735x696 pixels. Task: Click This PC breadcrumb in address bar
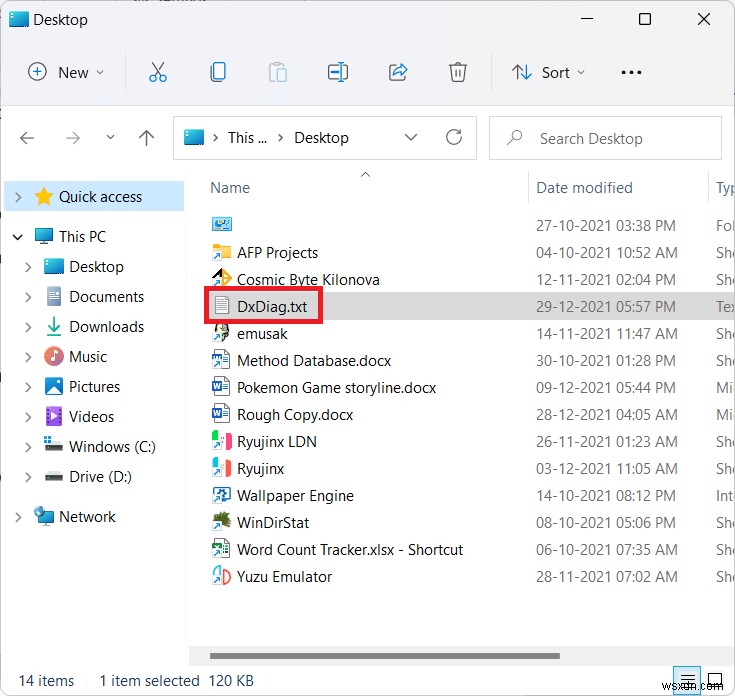247,138
